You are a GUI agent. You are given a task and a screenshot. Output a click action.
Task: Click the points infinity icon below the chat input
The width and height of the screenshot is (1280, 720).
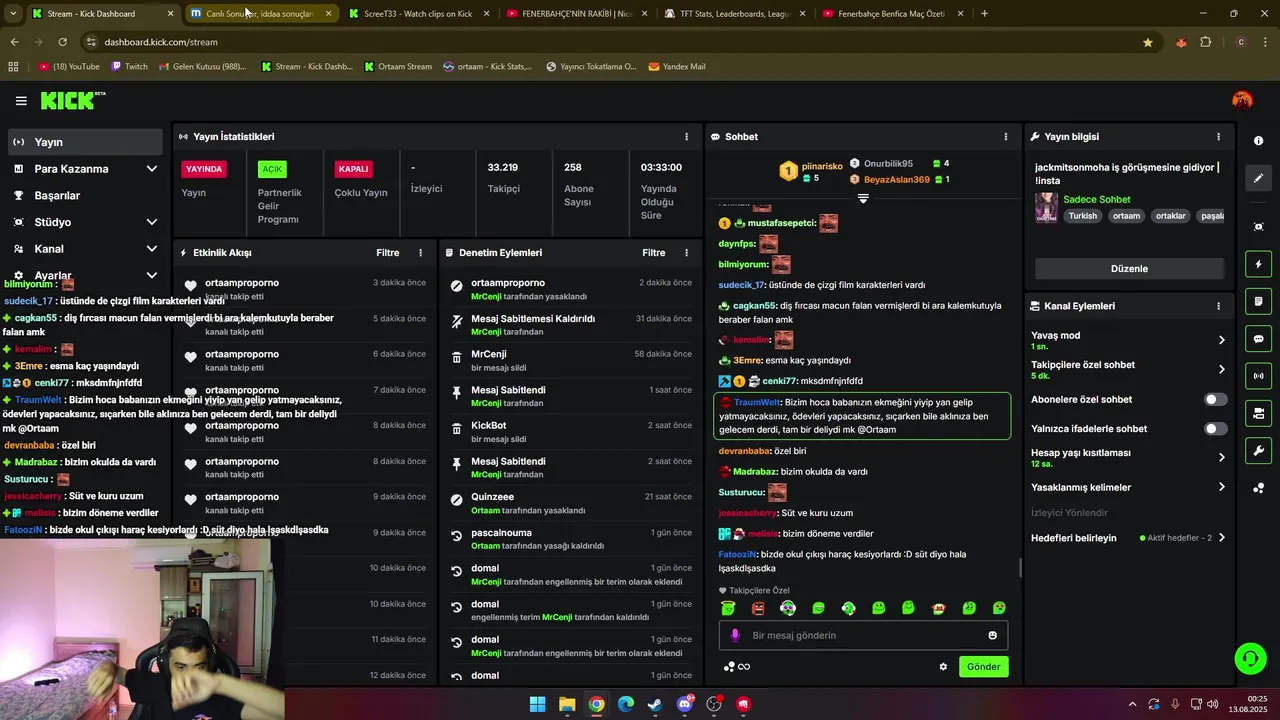point(737,667)
